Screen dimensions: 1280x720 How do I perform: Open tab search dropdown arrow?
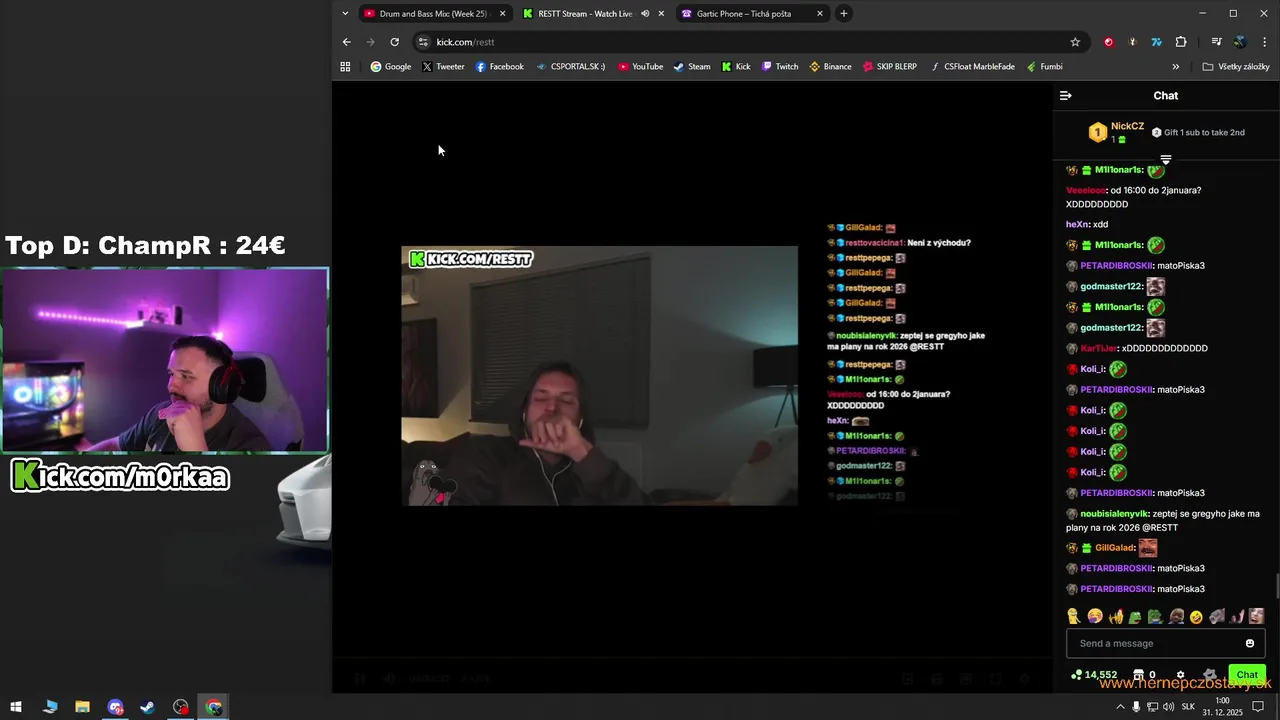(345, 14)
